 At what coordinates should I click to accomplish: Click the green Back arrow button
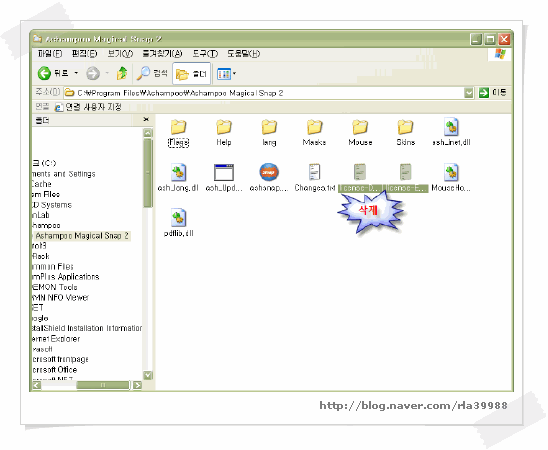[44, 73]
